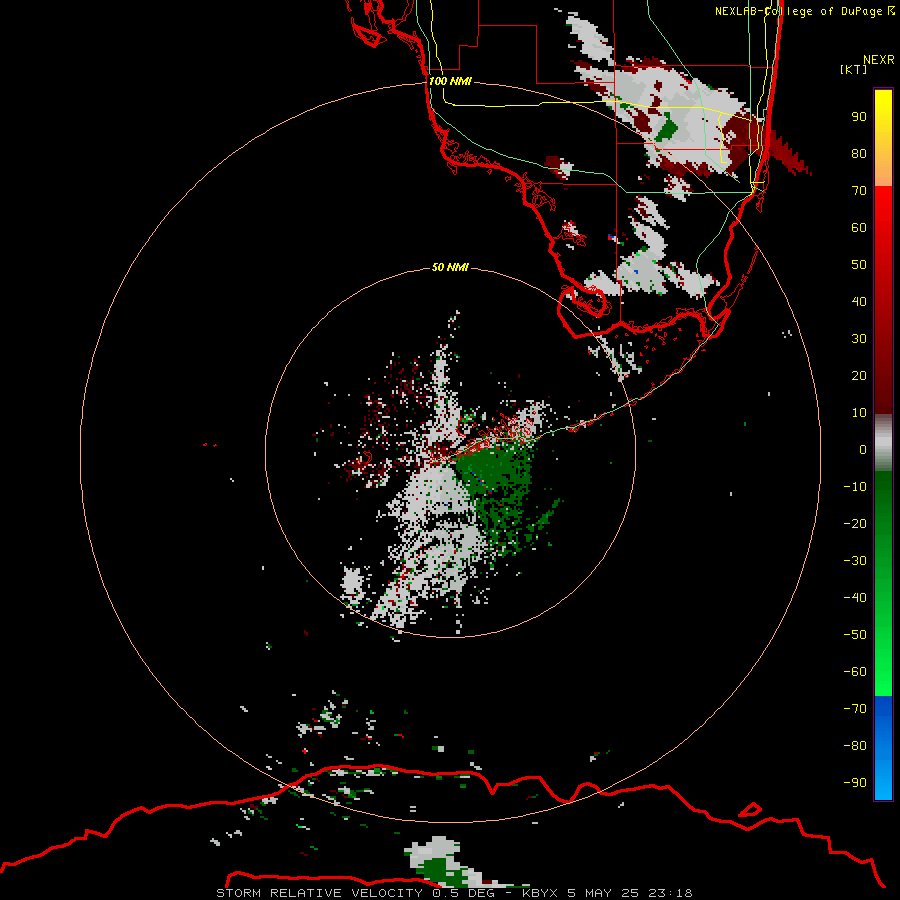Viewport: 900px width, 900px height.
Task: Click the -50 value on the velocity scale
Action: 855,635
